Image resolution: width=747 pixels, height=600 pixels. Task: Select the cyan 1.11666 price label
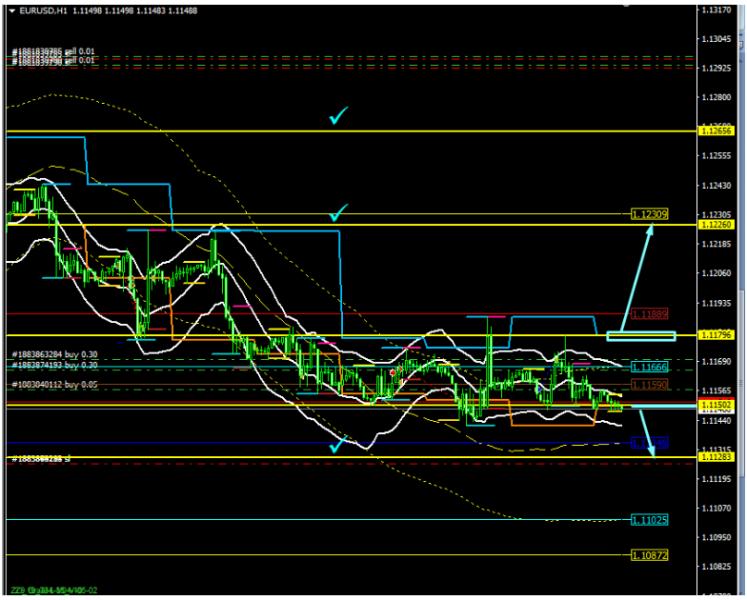click(x=649, y=367)
